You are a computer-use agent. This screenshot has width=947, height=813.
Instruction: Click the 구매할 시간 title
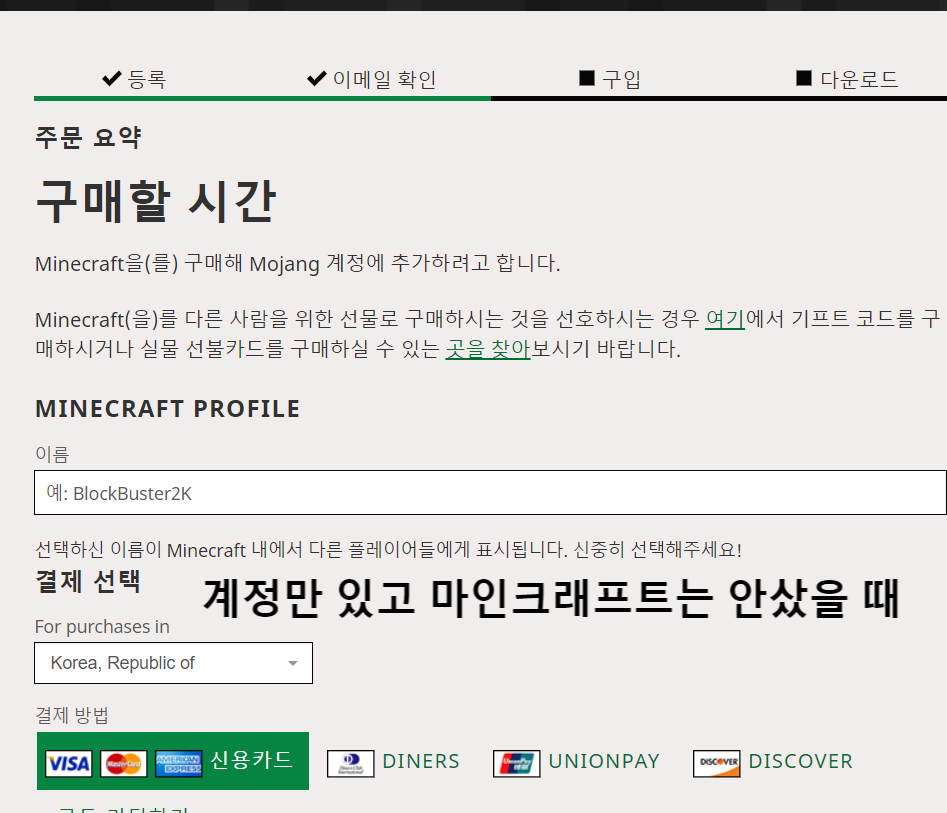point(156,201)
